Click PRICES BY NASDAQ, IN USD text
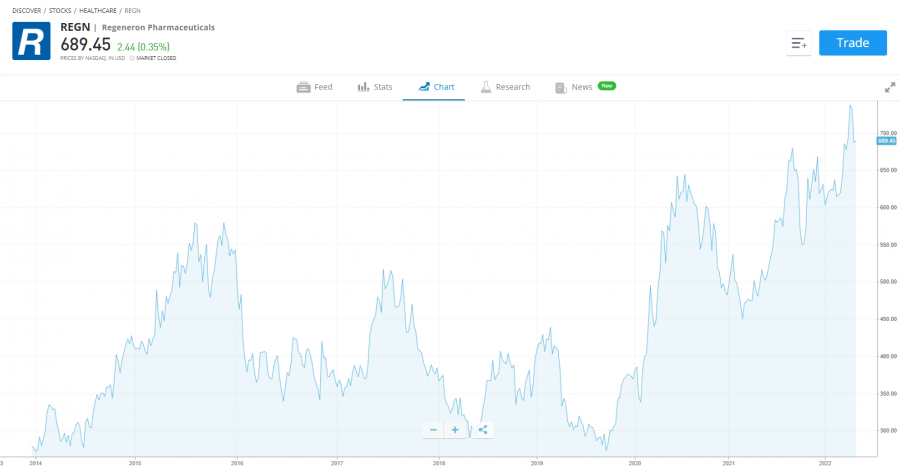 (x=92, y=58)
